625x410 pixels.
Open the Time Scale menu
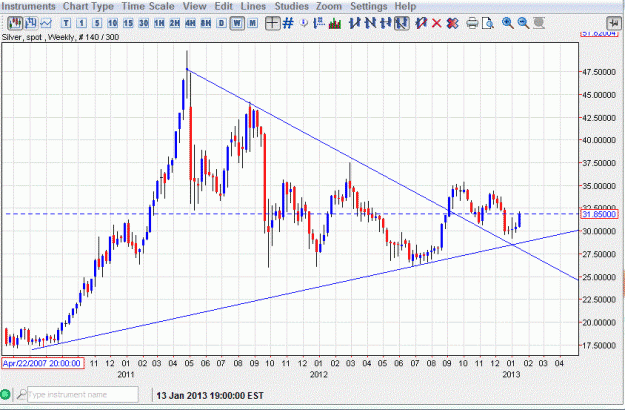coord(148,6)
